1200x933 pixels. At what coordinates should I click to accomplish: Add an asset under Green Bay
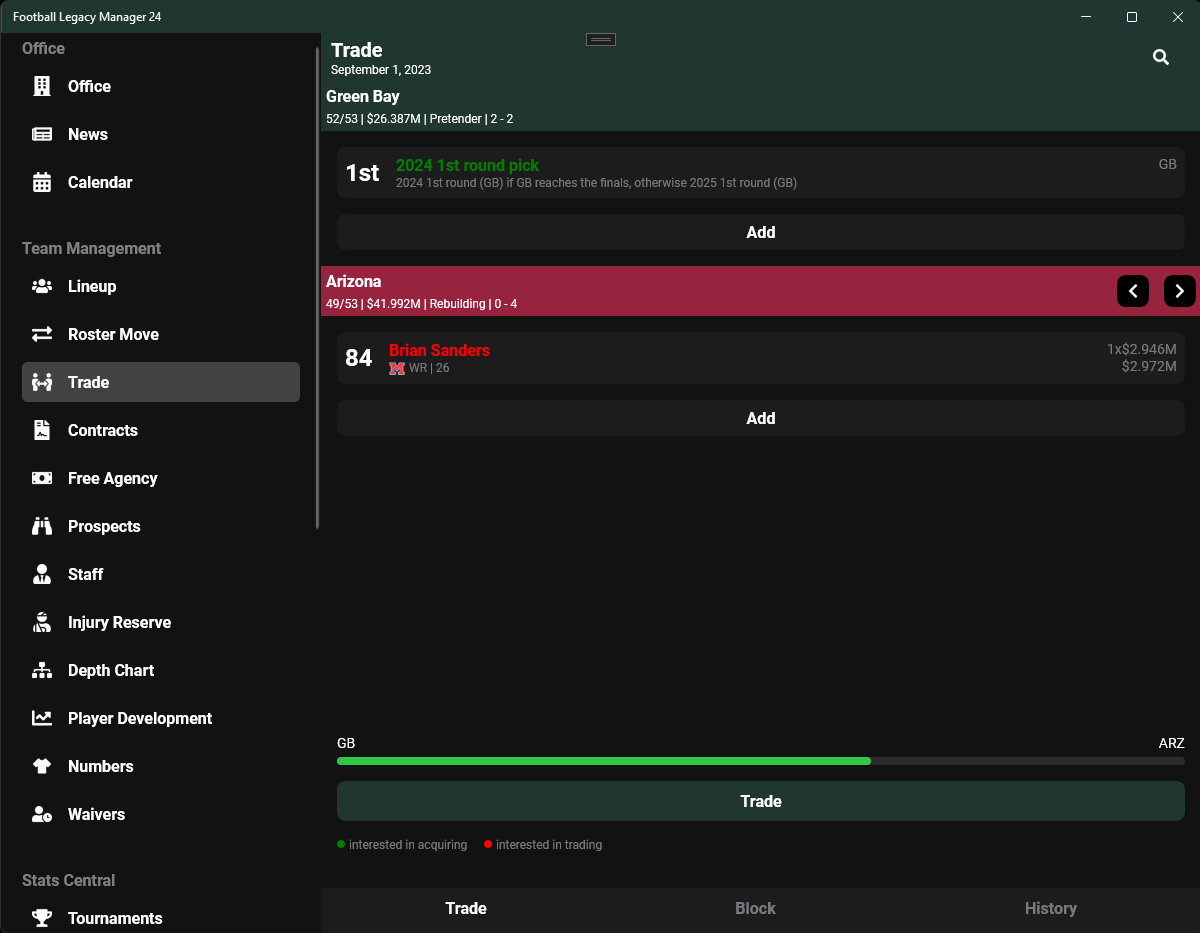click(x=761, y=232)
